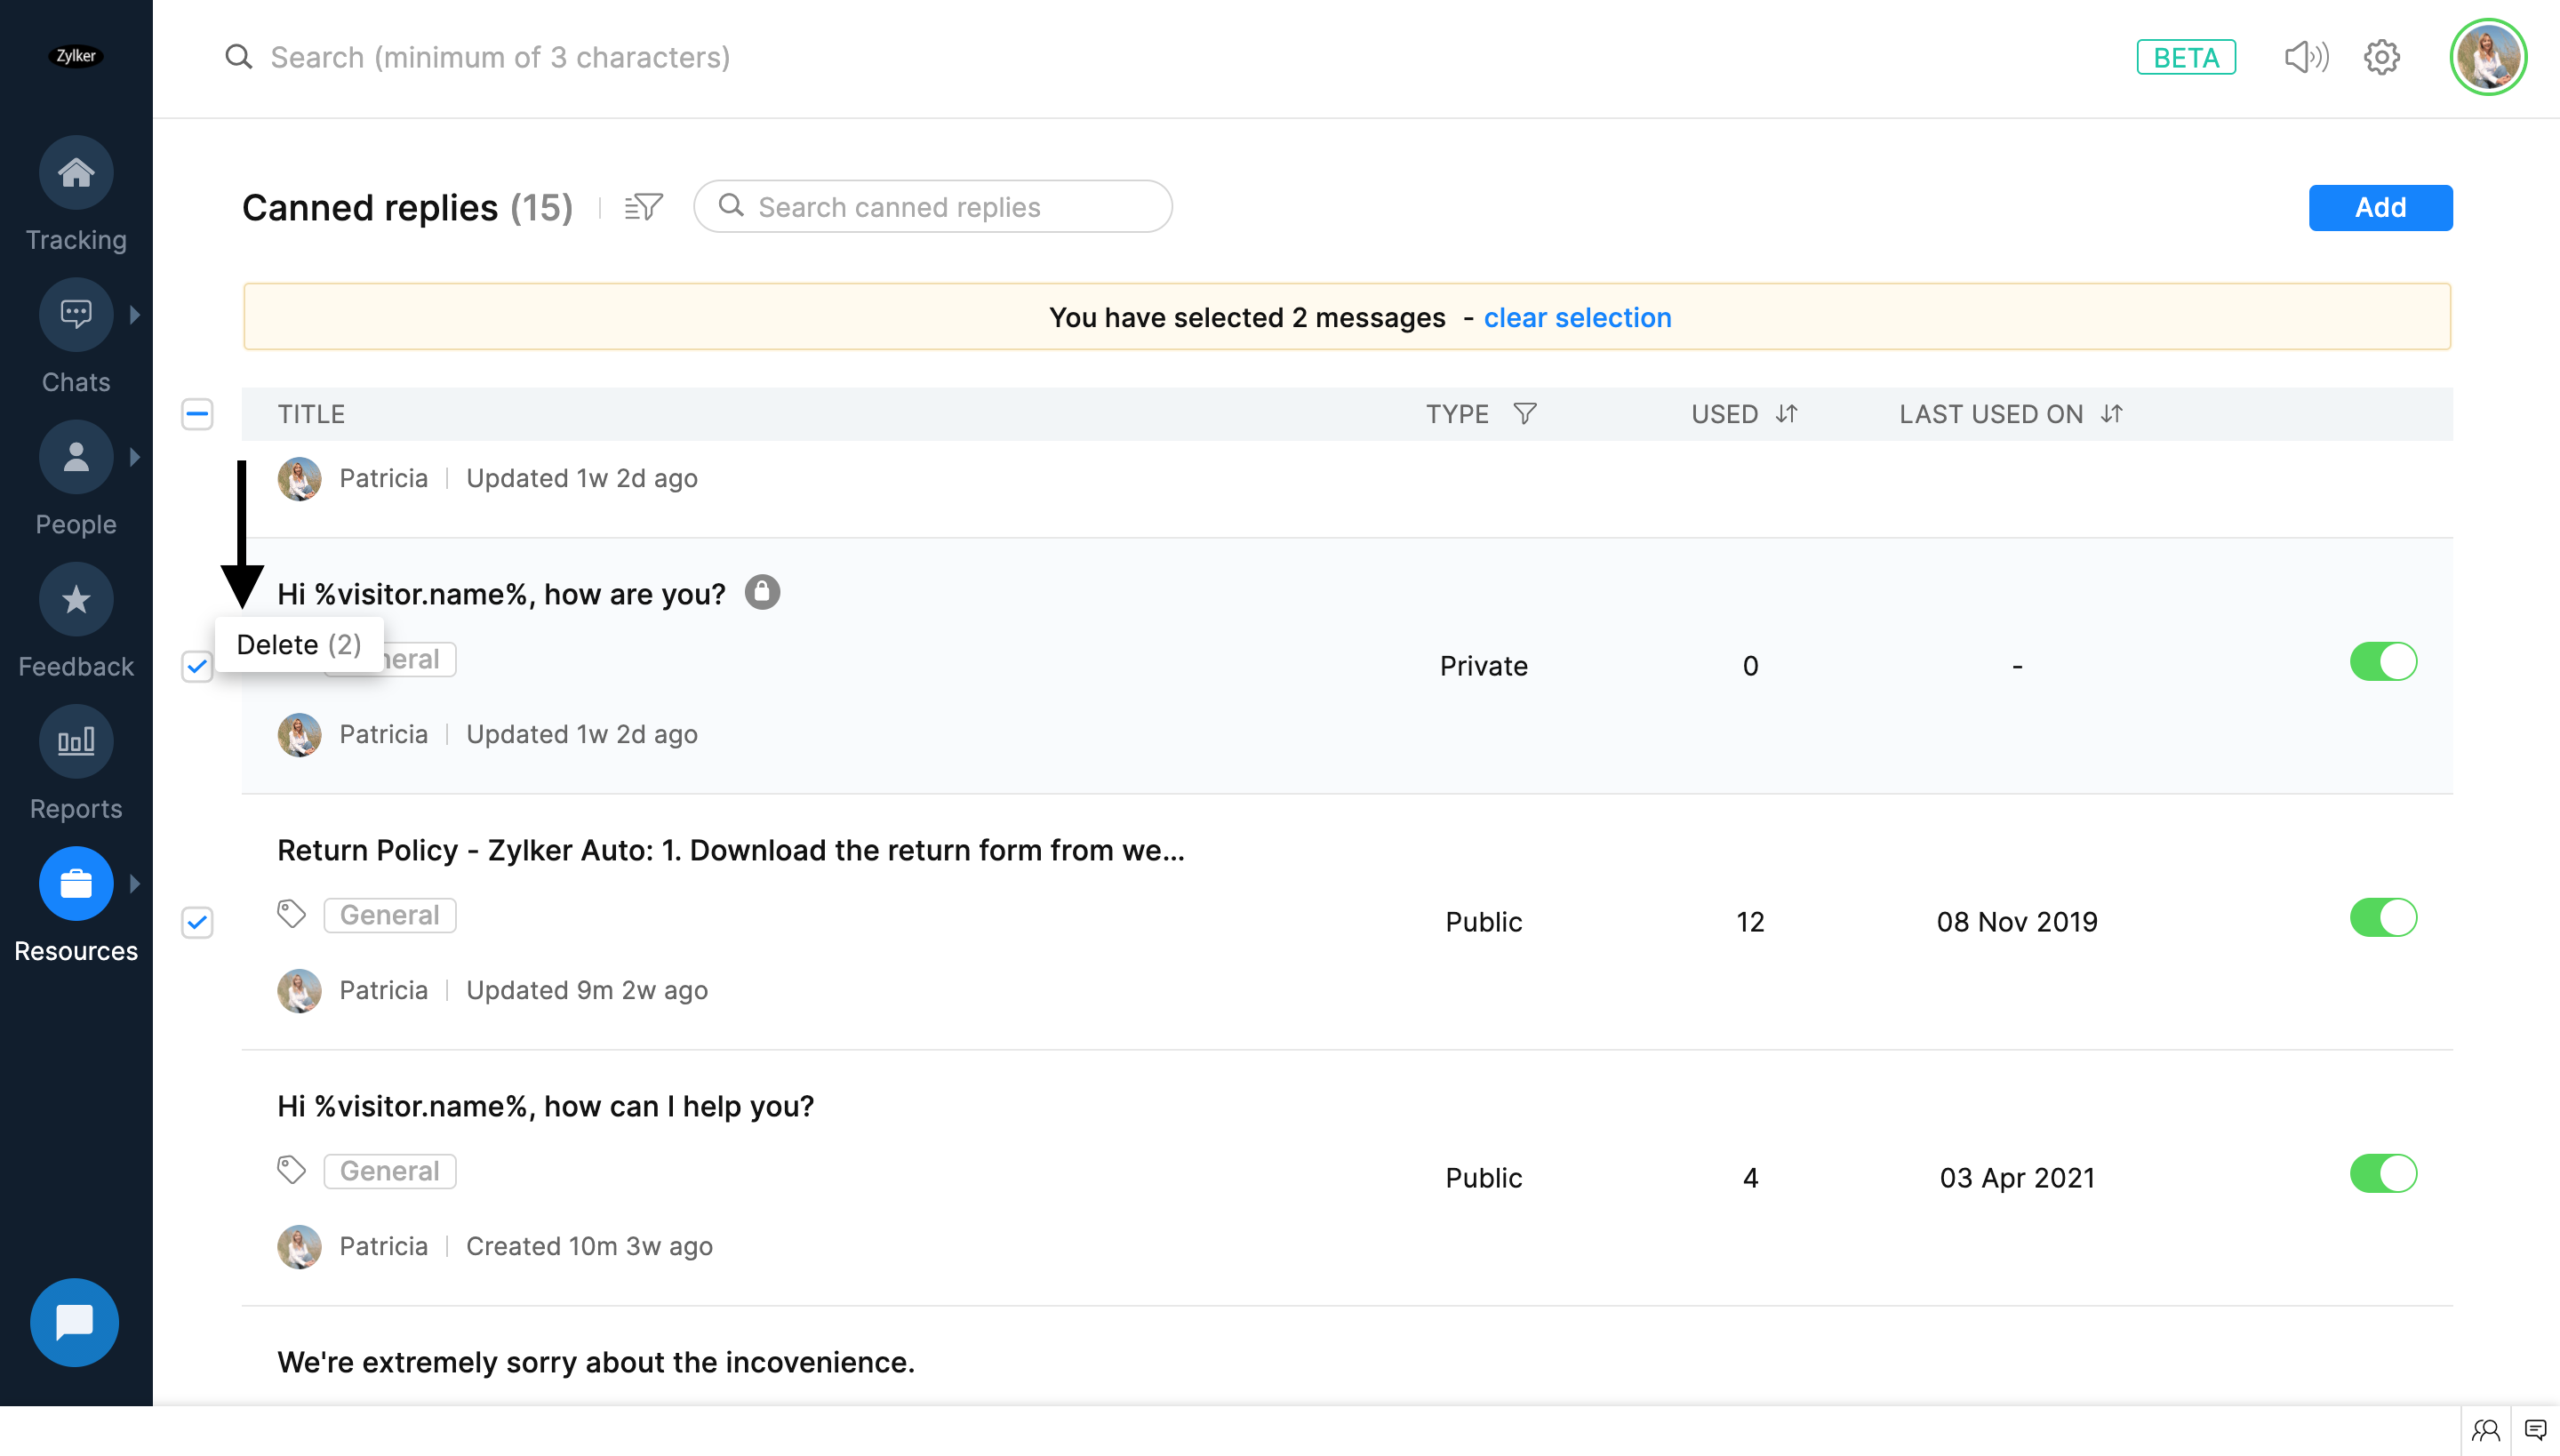Open the Tracking home icon
This screenshot has width=2560, height=1456.
click(x=76, y=173)
